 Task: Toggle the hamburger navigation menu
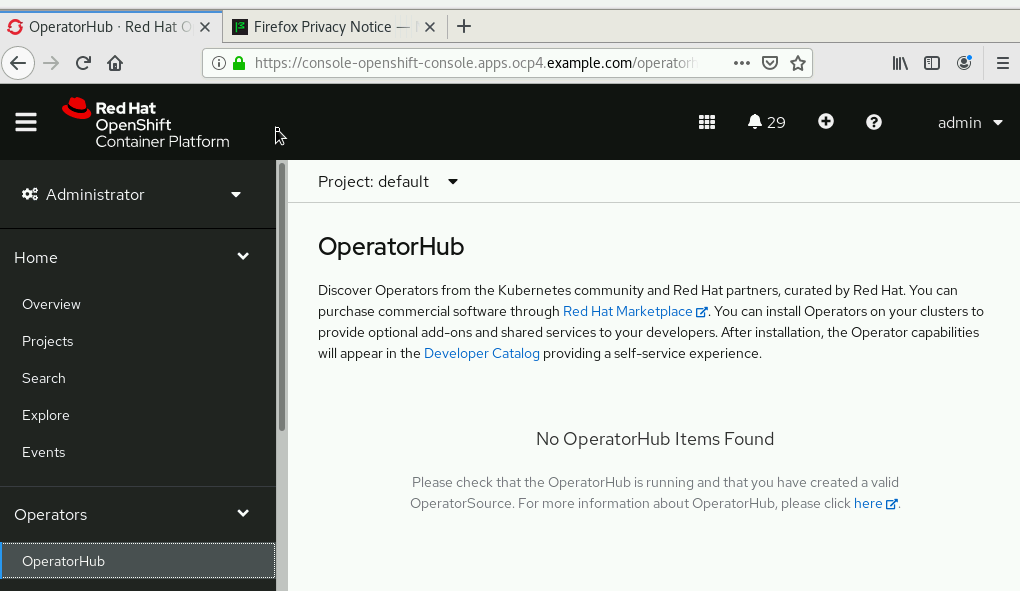pos(26,122)
